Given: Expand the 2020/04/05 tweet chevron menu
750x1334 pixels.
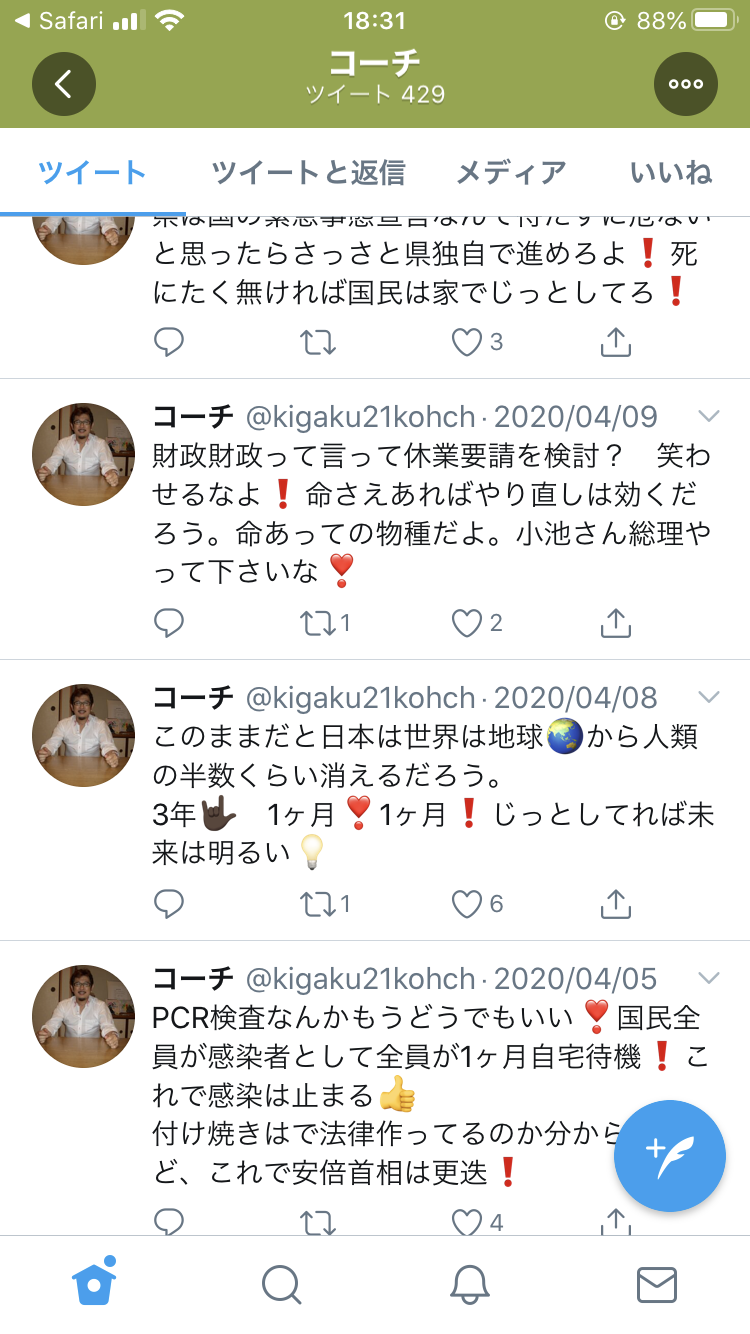Looking at the screenshot, I should (708, 978).
